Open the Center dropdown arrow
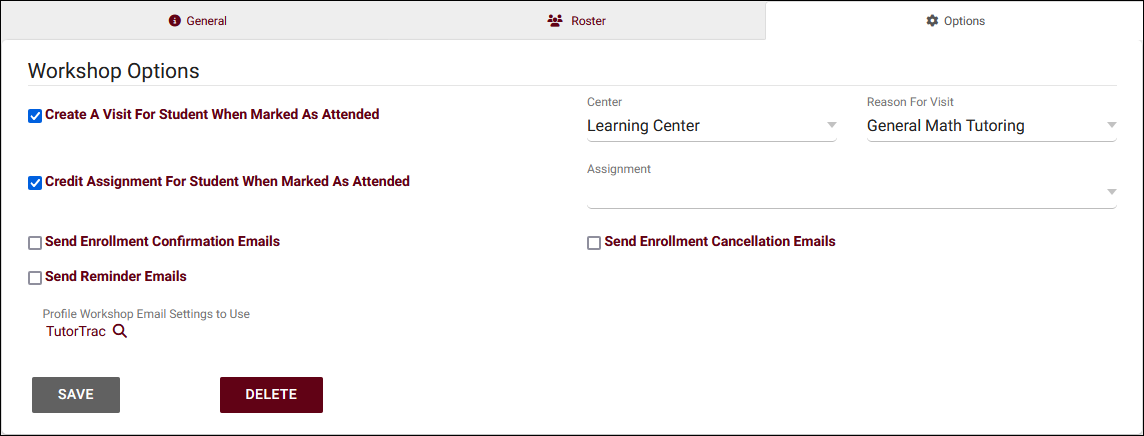This screenshot has width=1144, height=436. point(831,126)
